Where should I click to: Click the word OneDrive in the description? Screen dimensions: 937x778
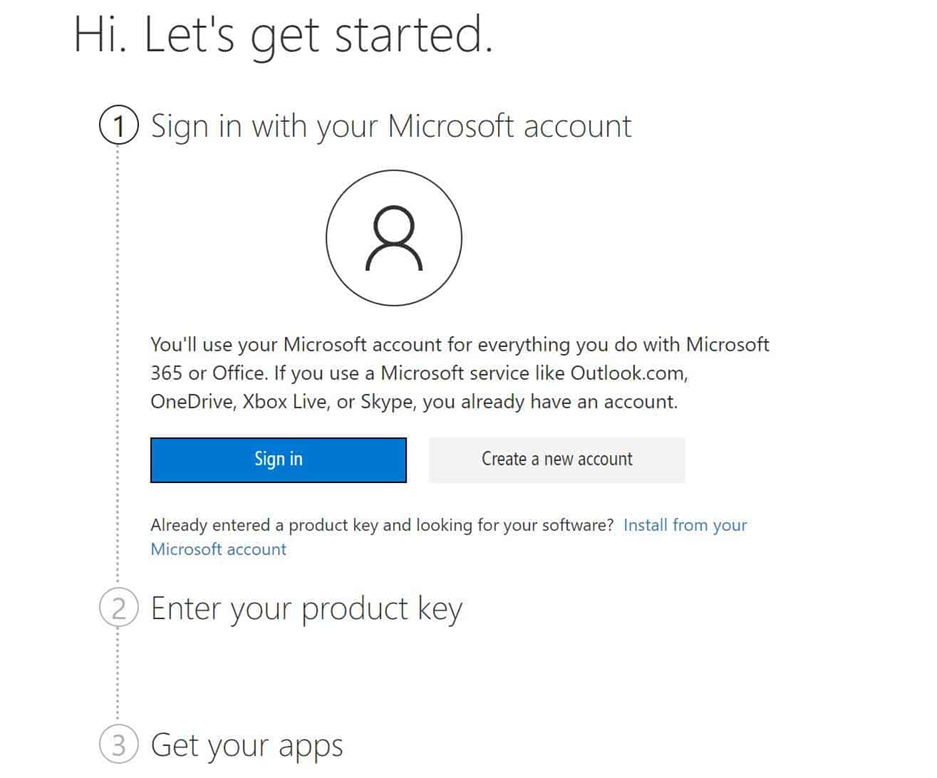click(x=192, y=402)
